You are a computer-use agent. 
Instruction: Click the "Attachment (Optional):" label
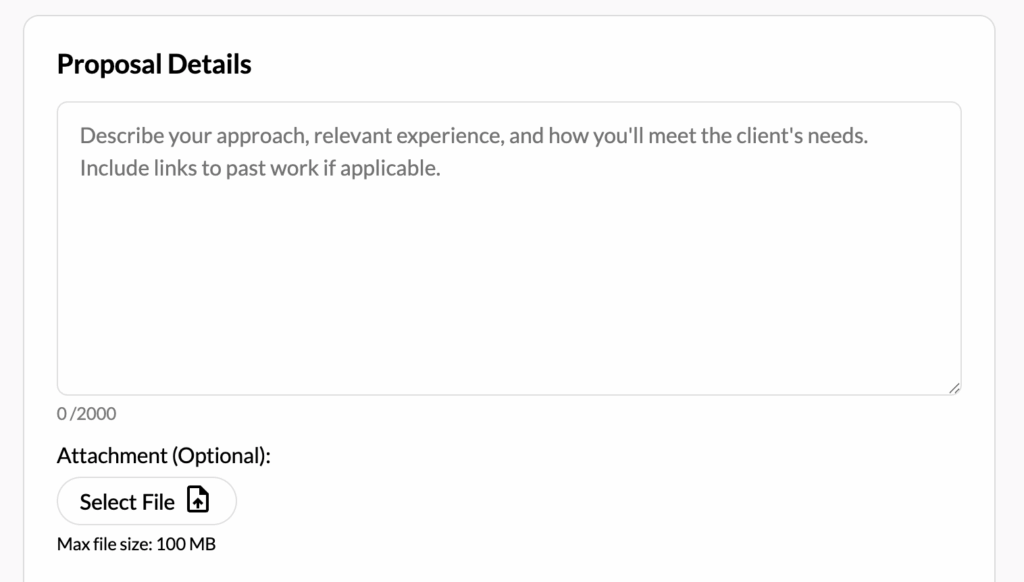(x=164, y=456)
